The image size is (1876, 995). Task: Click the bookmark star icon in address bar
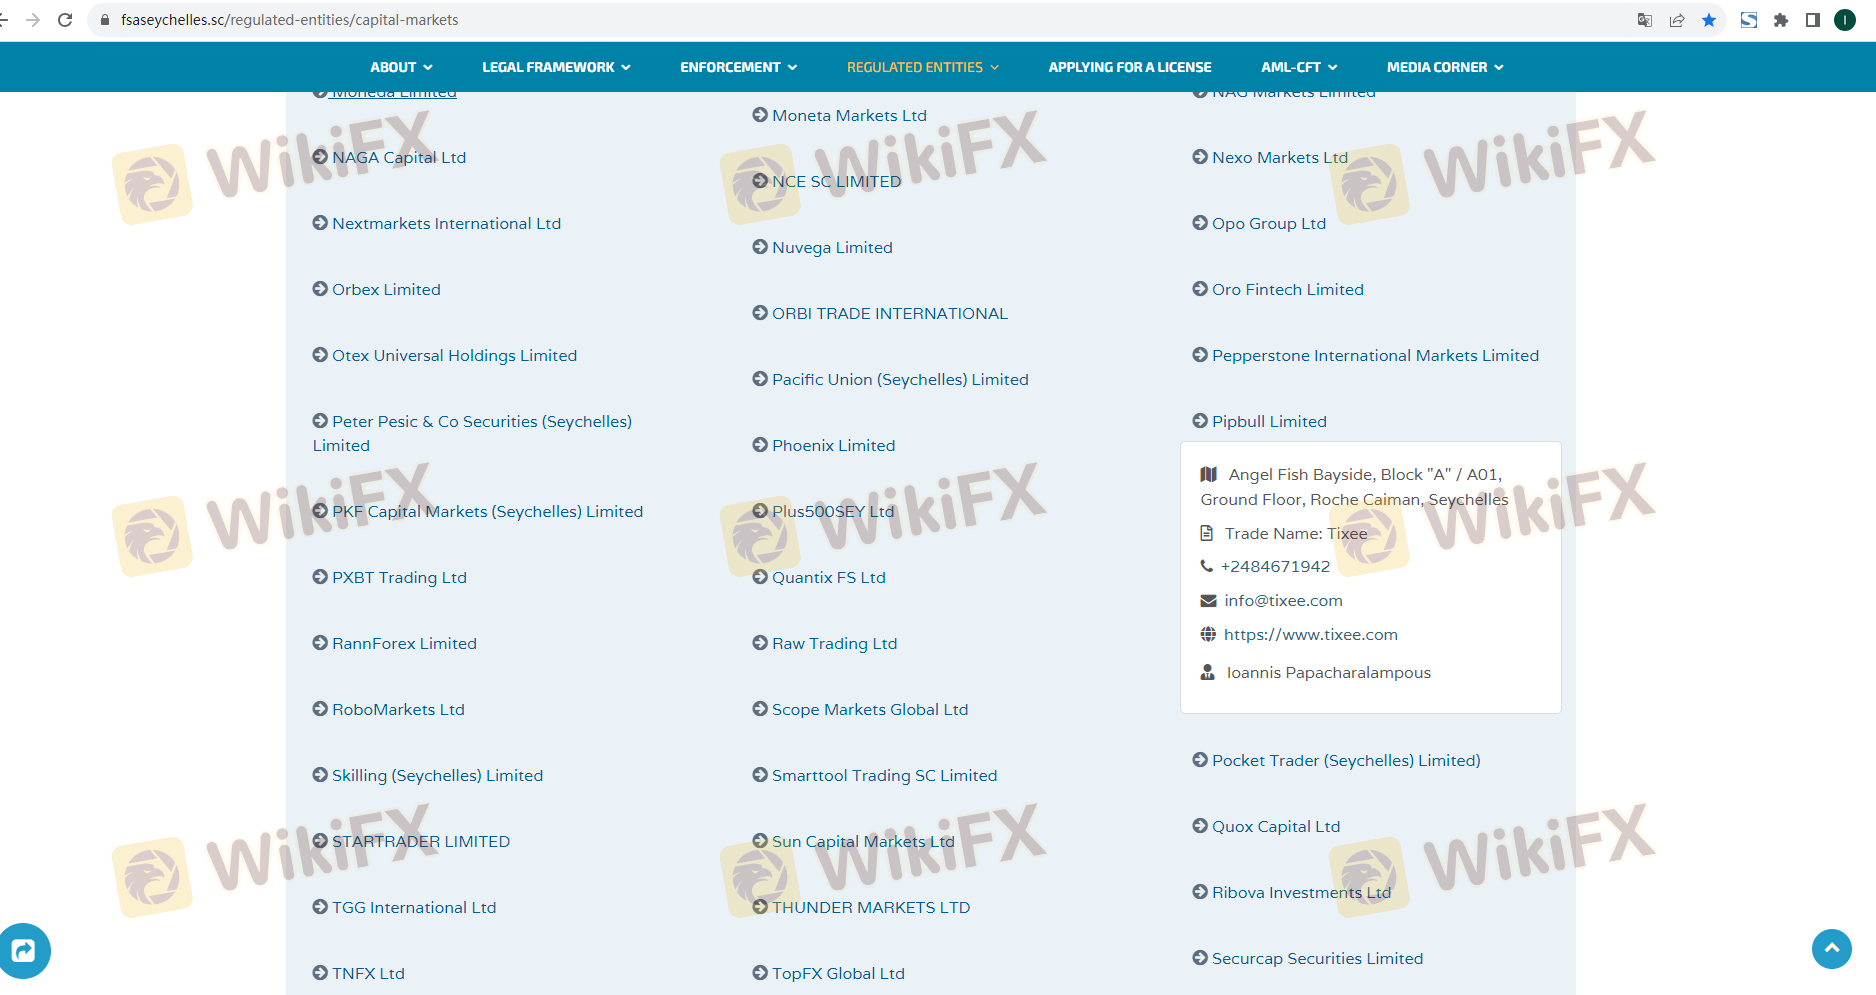coord(1709,20)
